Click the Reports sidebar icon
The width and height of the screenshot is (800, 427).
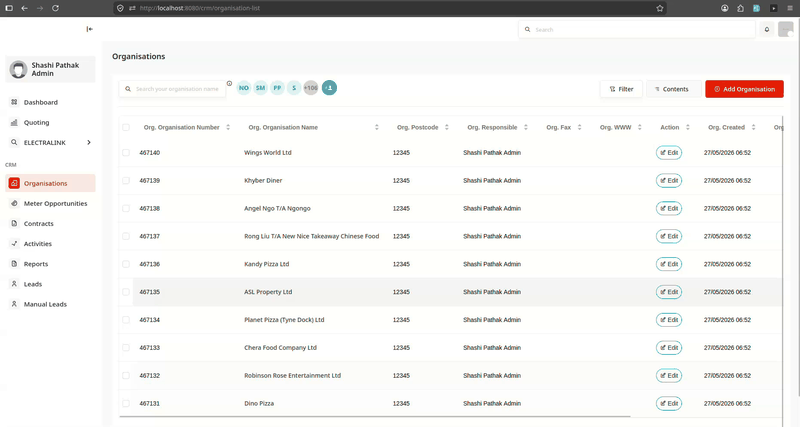click(14, 264)
